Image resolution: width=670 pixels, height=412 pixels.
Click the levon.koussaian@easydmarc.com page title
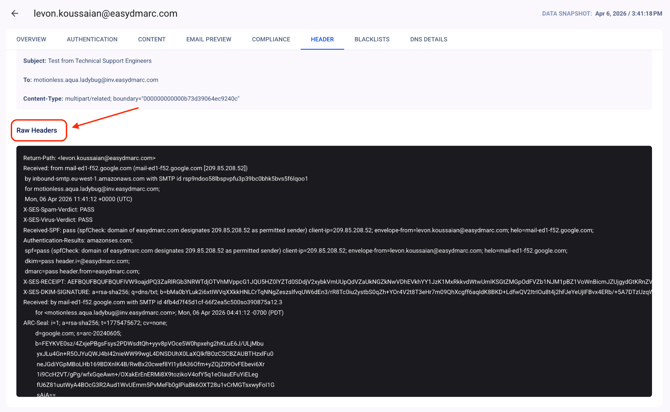(x=105, y=14)
